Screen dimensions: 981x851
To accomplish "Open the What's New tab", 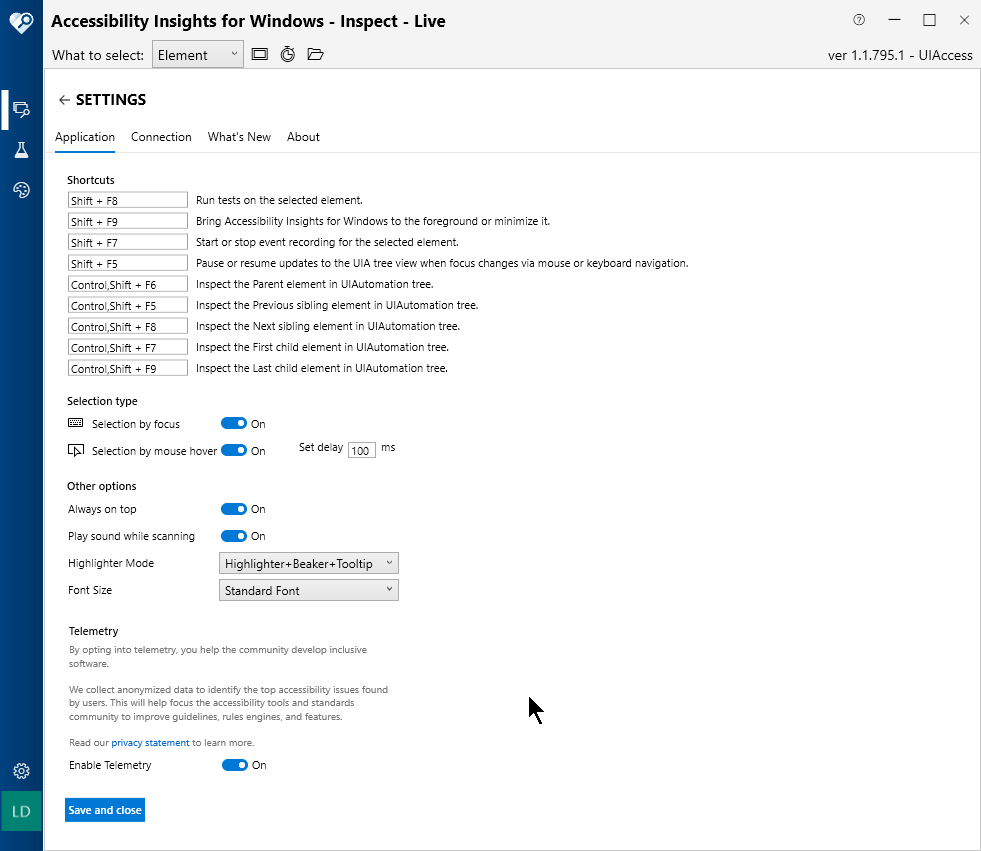I will pyautogui.click(x=239, y=137).
